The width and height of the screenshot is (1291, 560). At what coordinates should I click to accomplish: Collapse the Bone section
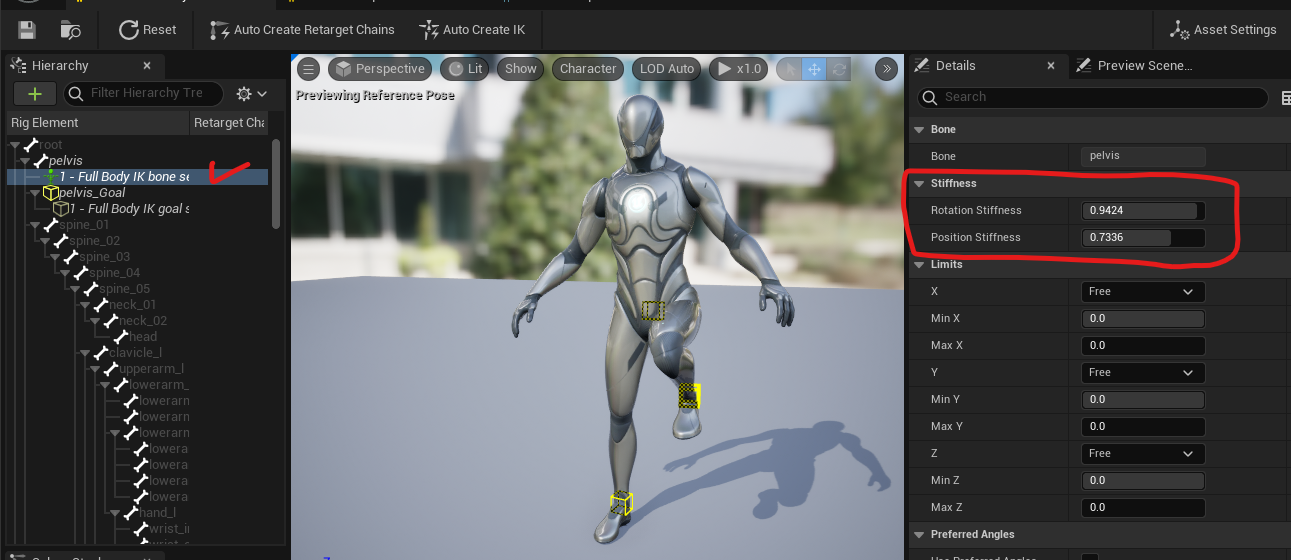click(919, 129)
